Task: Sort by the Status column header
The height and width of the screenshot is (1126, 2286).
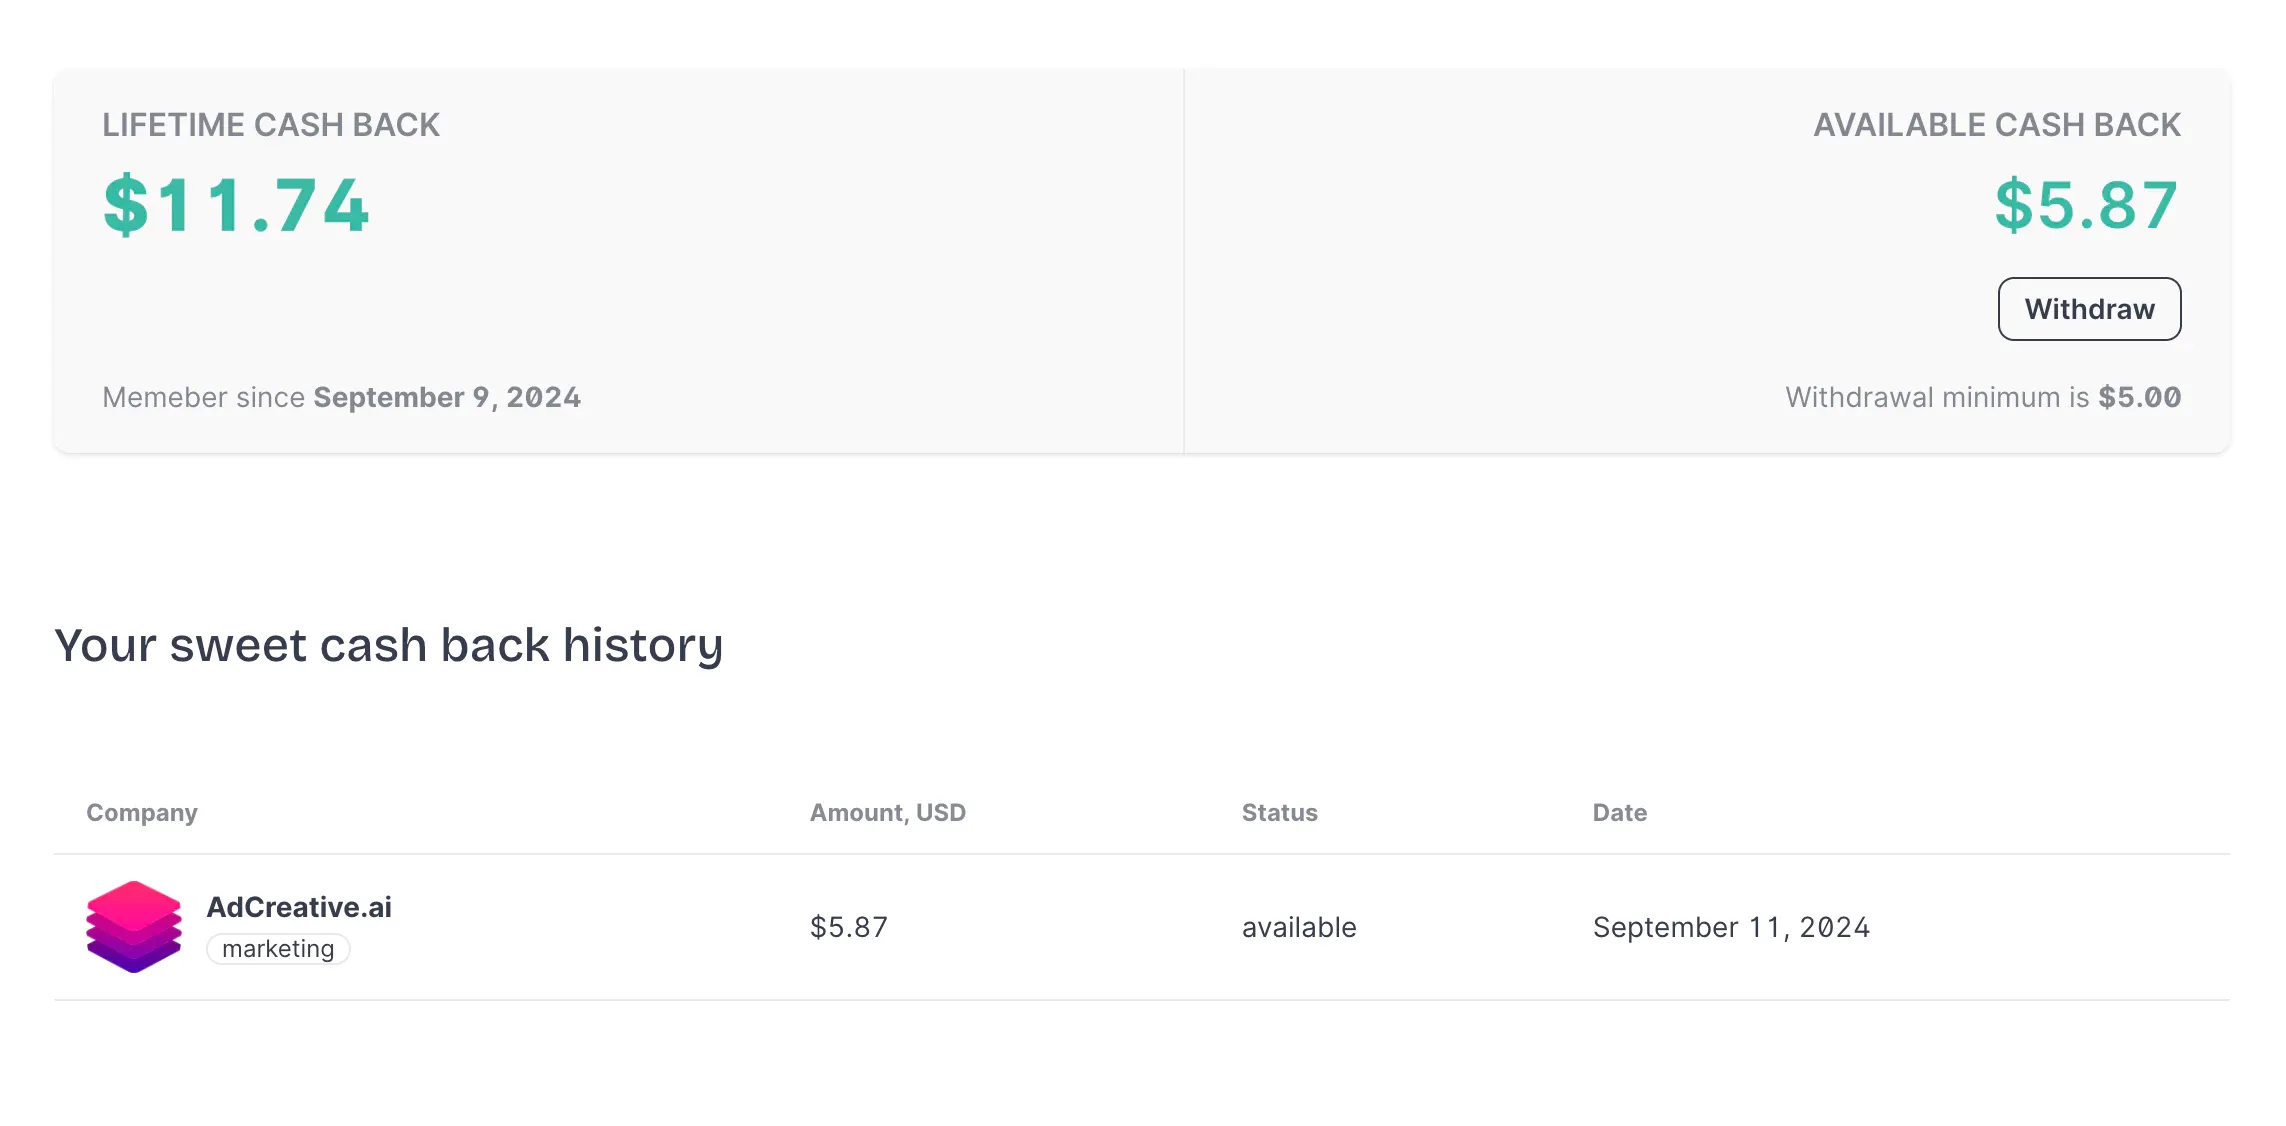Action: pos(1279,812)
